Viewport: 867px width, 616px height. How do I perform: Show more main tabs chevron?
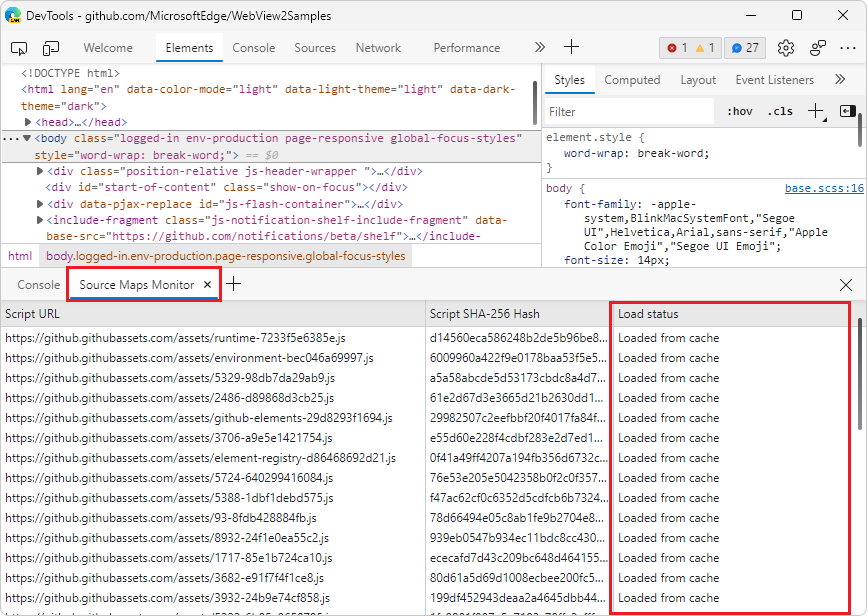(540, 48)
